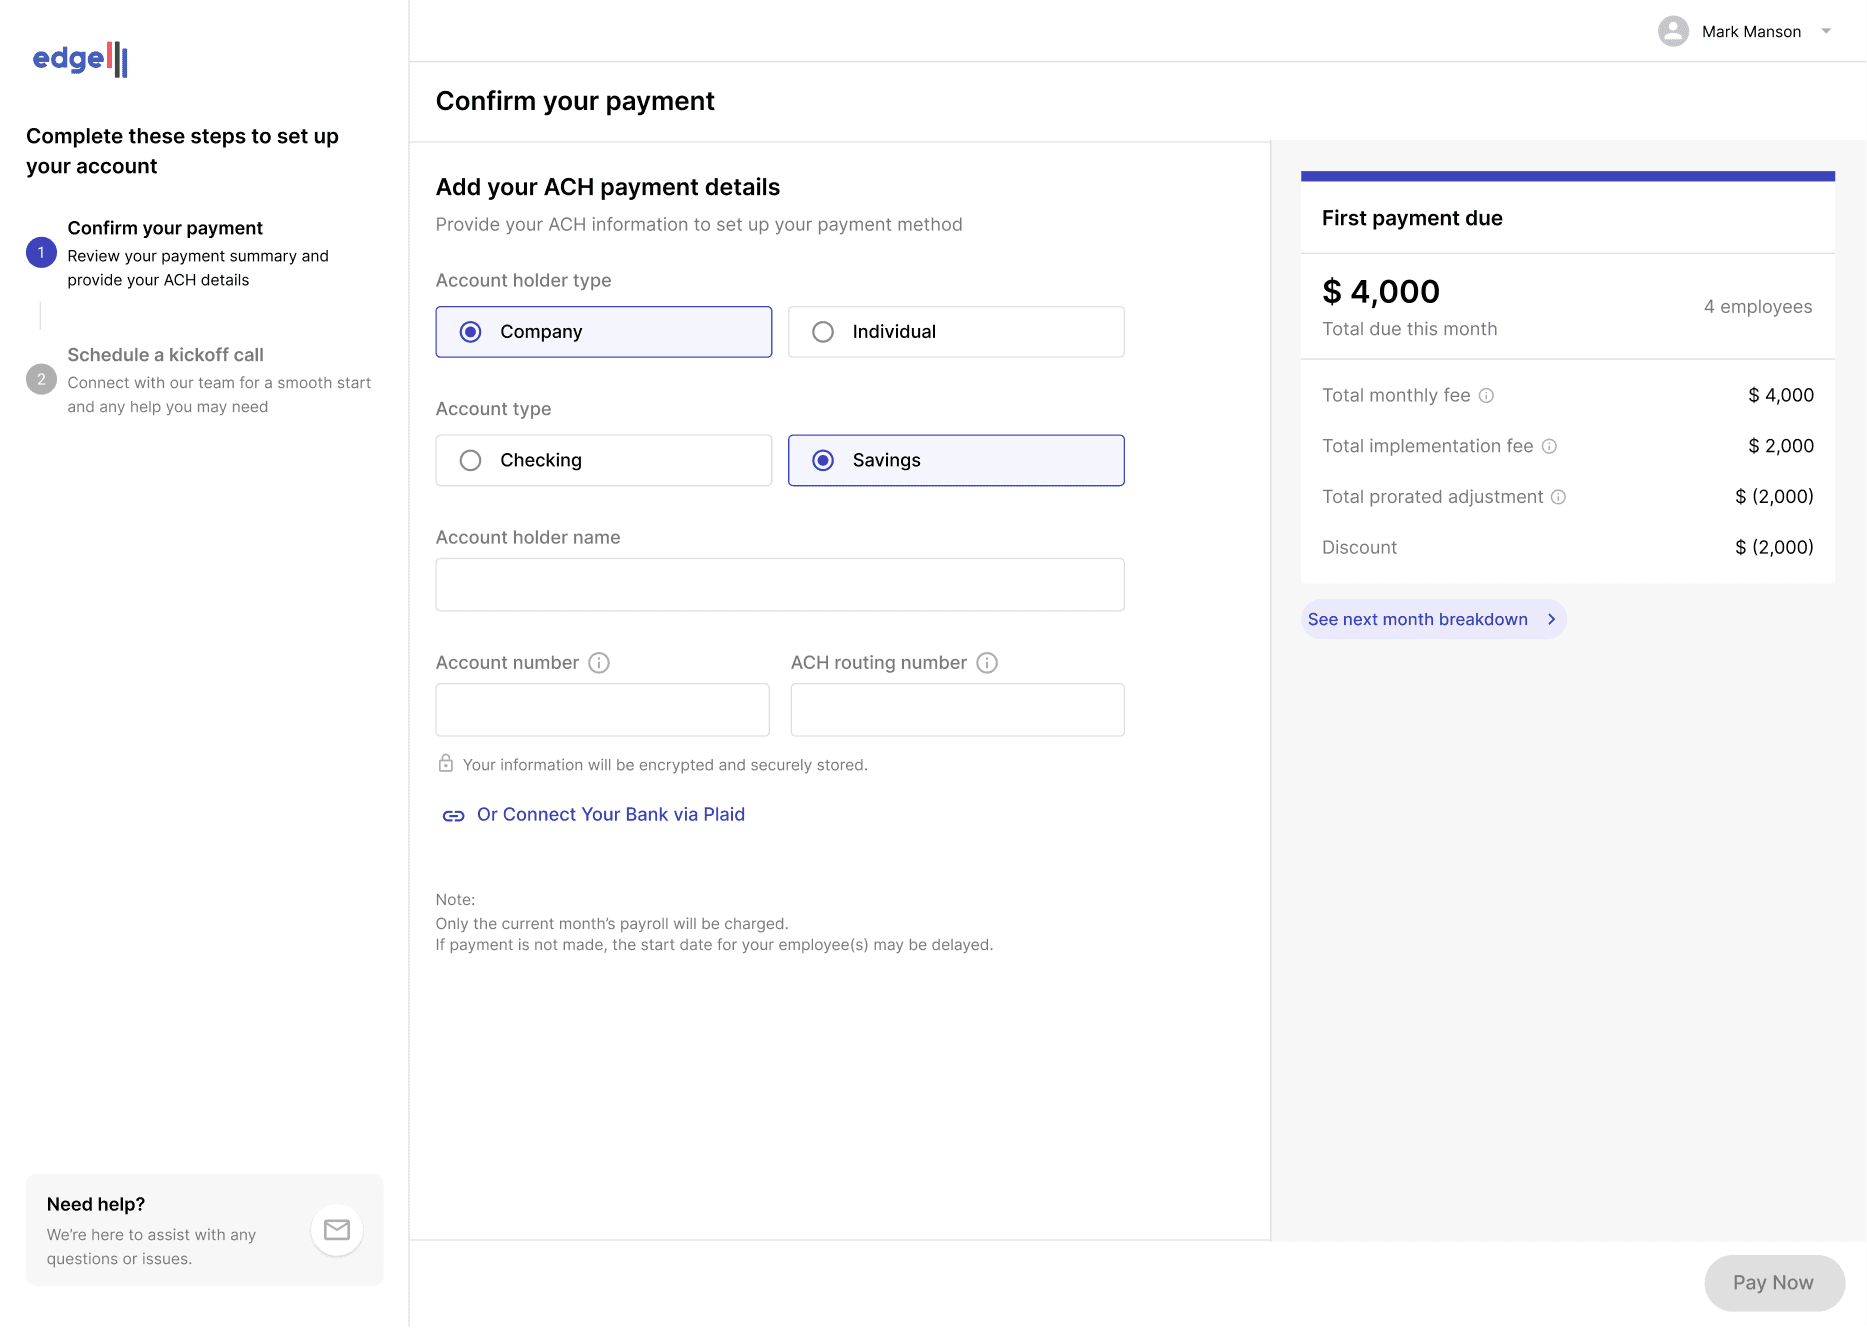Focus the ACH routing number input
Viewport: 1867px width, 1328px height.
[x=956, y=710]
